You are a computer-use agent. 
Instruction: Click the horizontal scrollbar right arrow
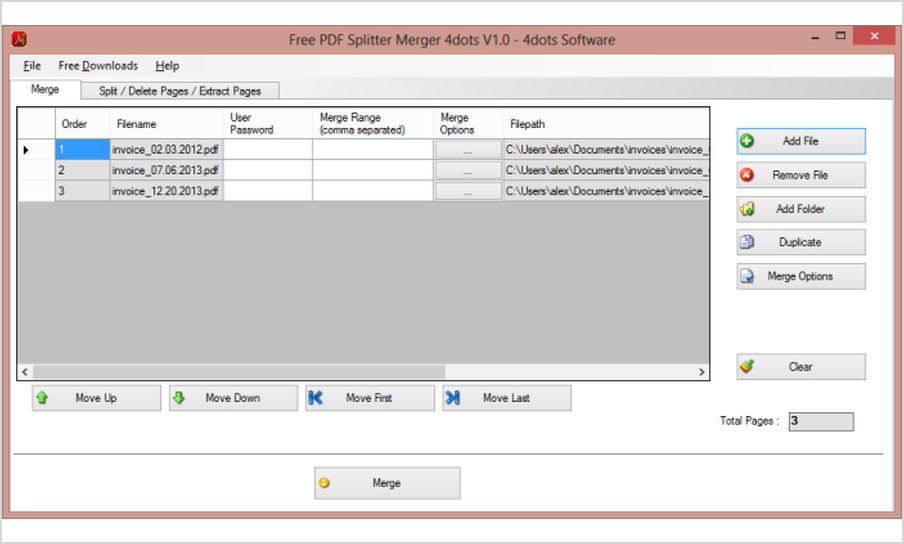click(702, 372)
